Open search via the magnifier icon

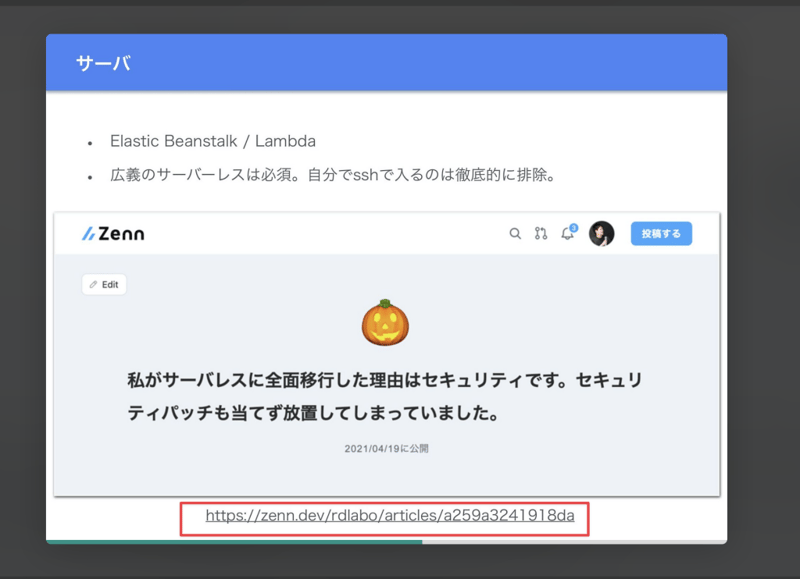click(x=515, y=234)
